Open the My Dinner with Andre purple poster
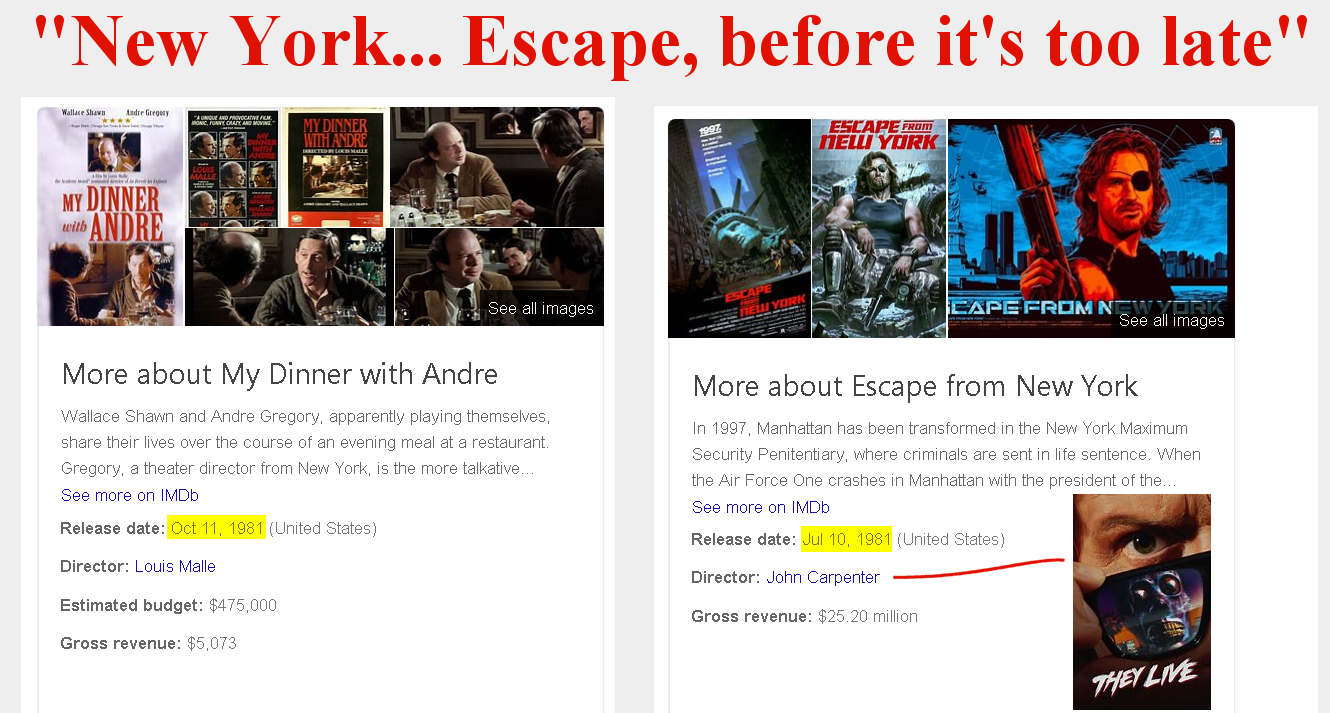Screen dimensions: 1330x713 111,216
